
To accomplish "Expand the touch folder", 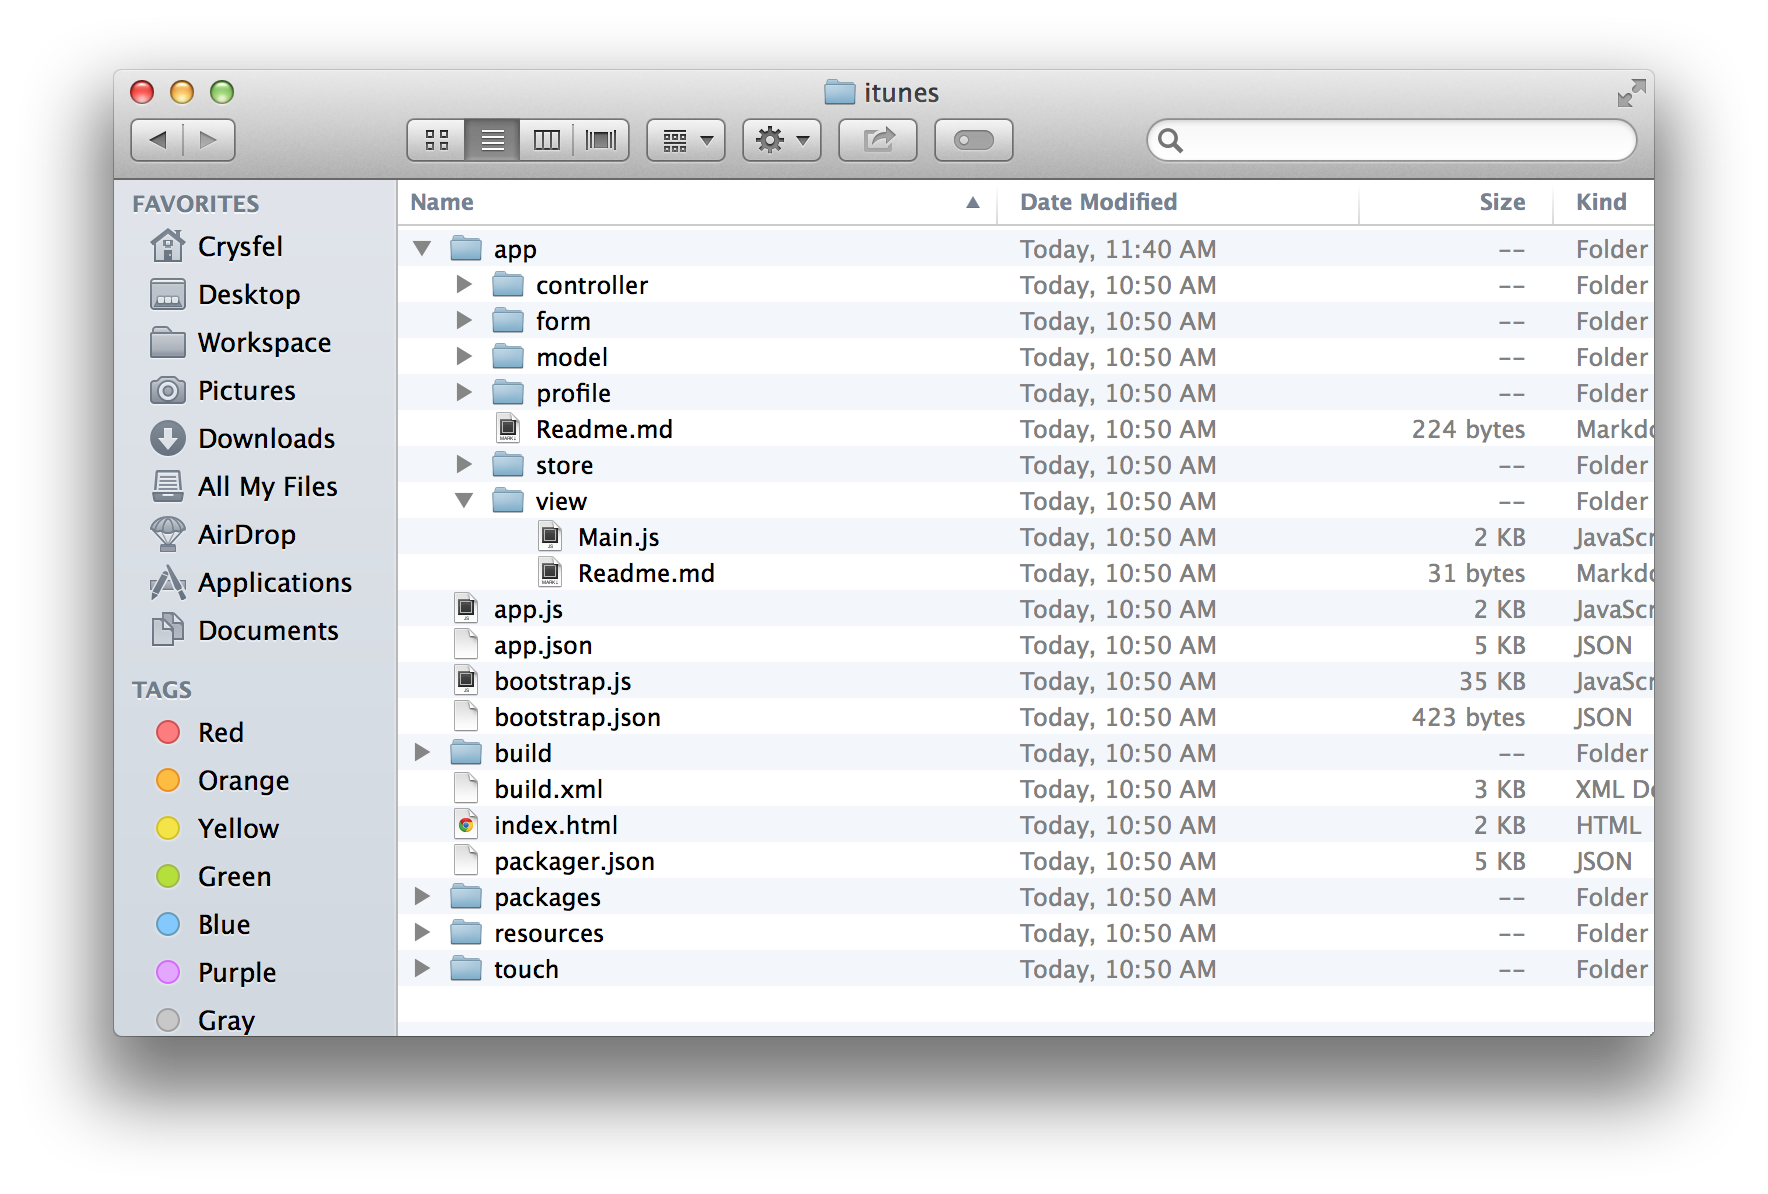I will (422, 968).
